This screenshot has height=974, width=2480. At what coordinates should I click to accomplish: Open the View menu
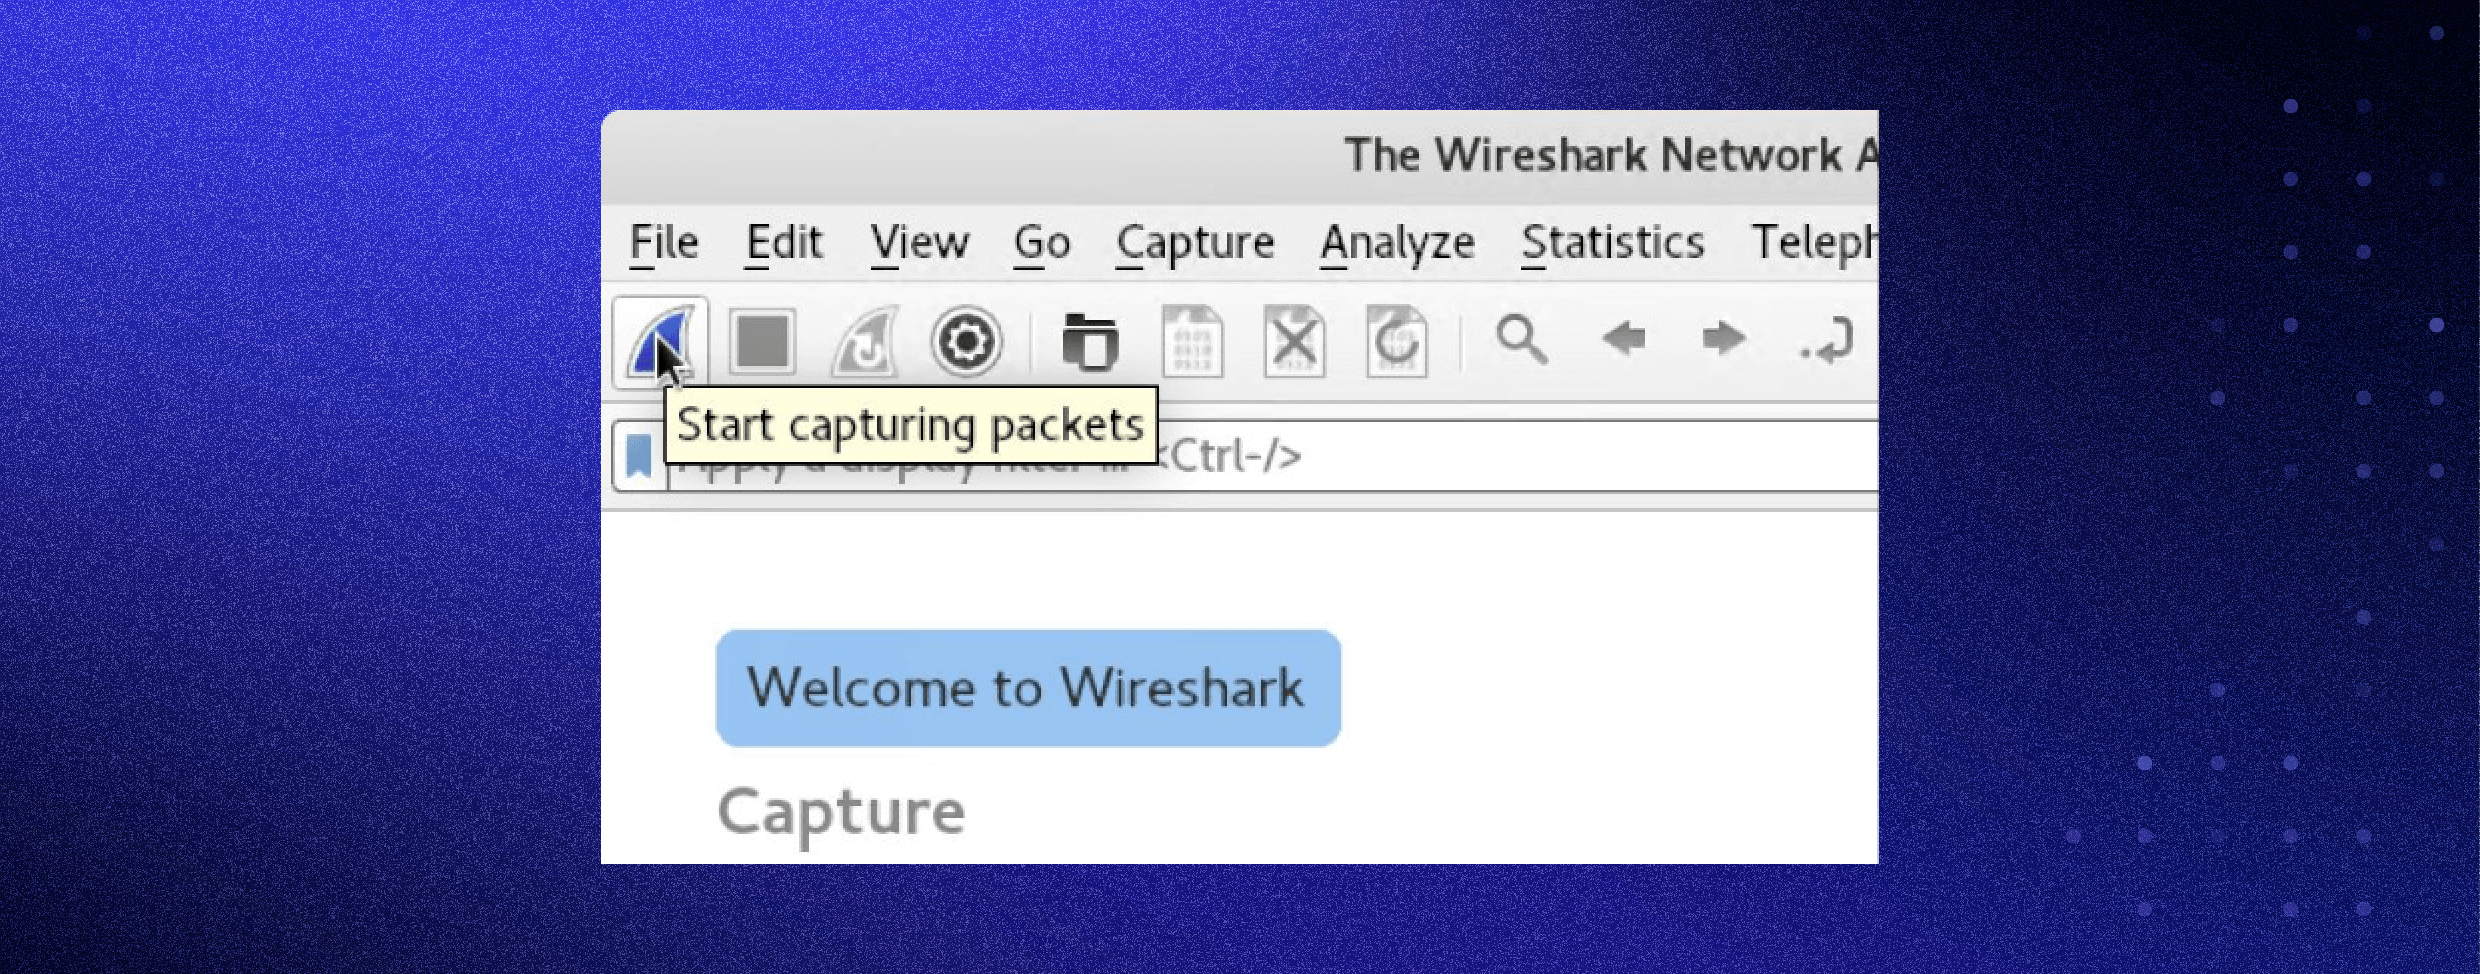click(919, 243)
